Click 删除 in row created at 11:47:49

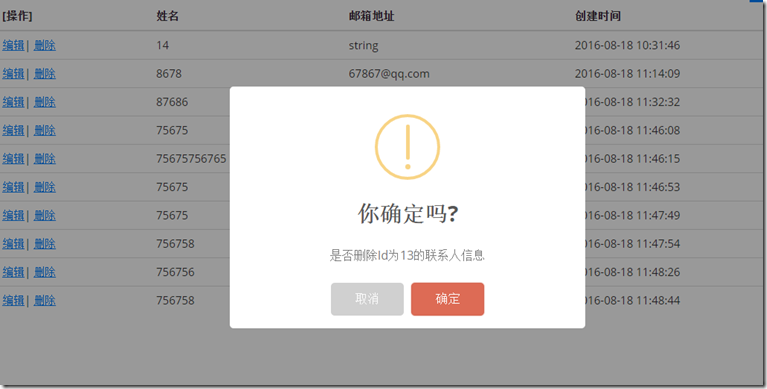(45, 216)
